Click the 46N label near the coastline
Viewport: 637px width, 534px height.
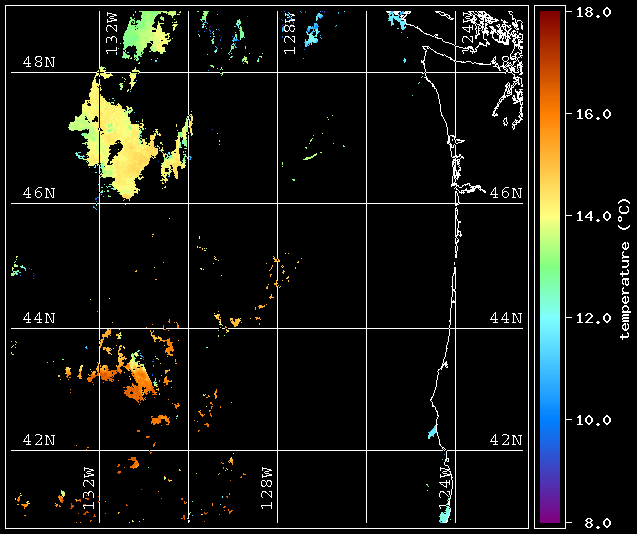click(x=506, y=193)
